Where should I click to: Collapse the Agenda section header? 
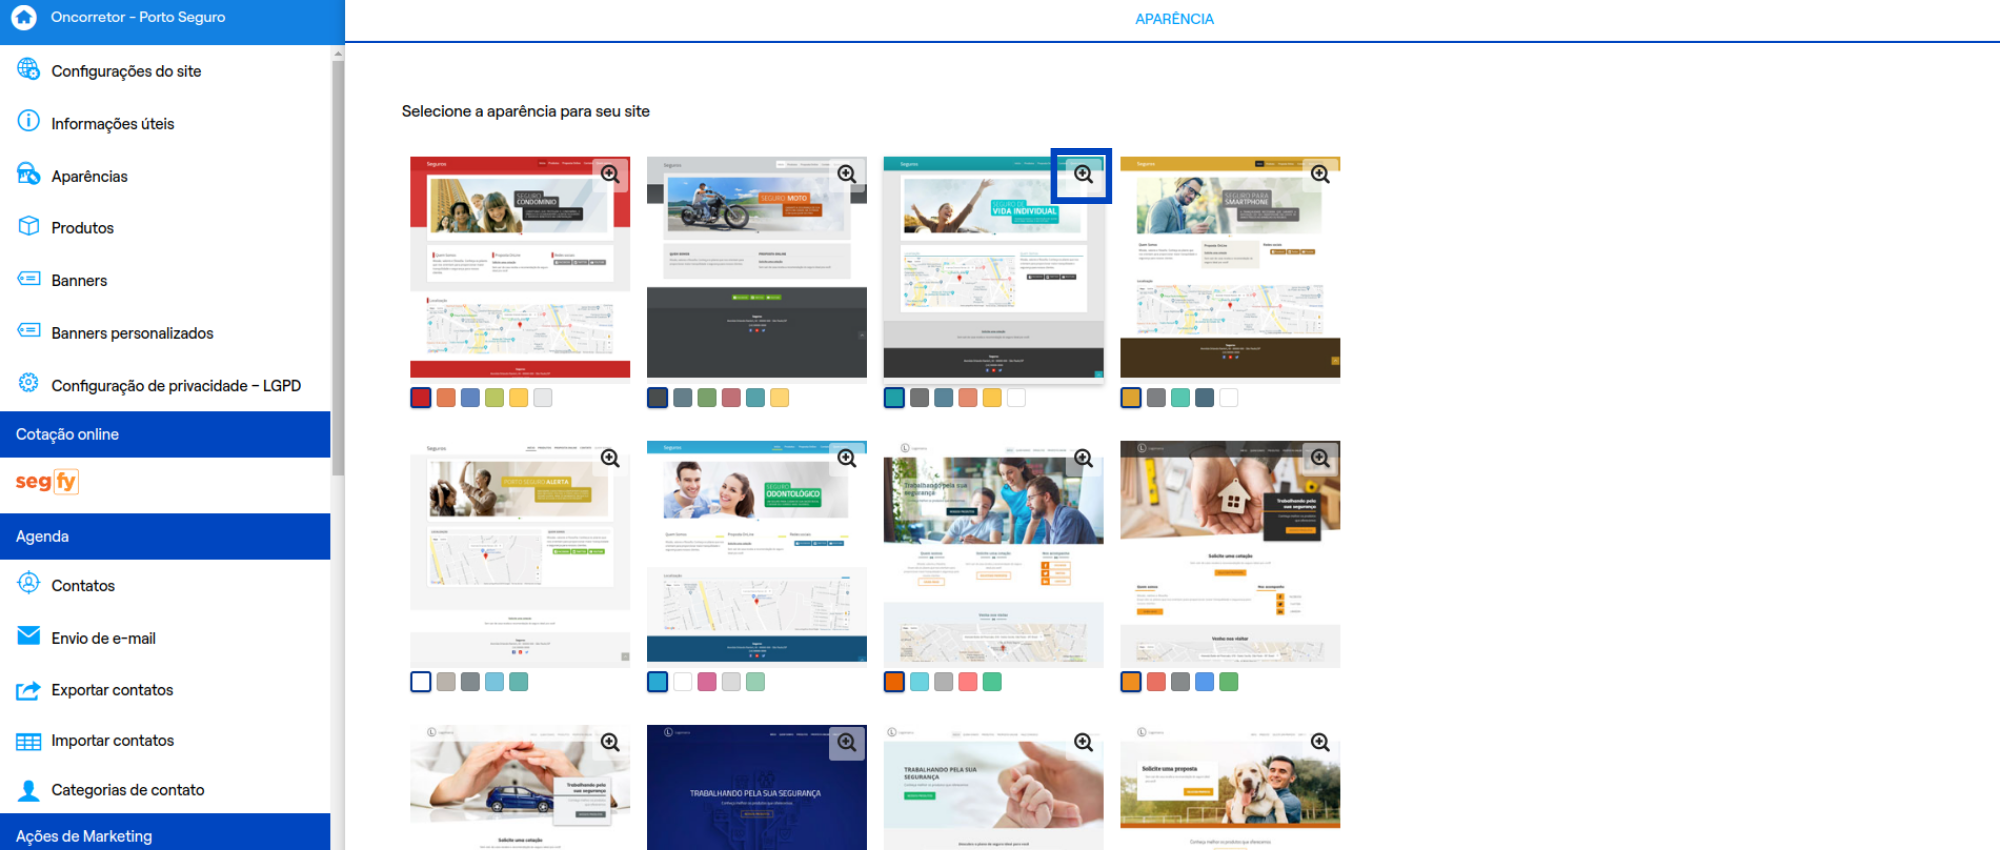click(165, 536)
